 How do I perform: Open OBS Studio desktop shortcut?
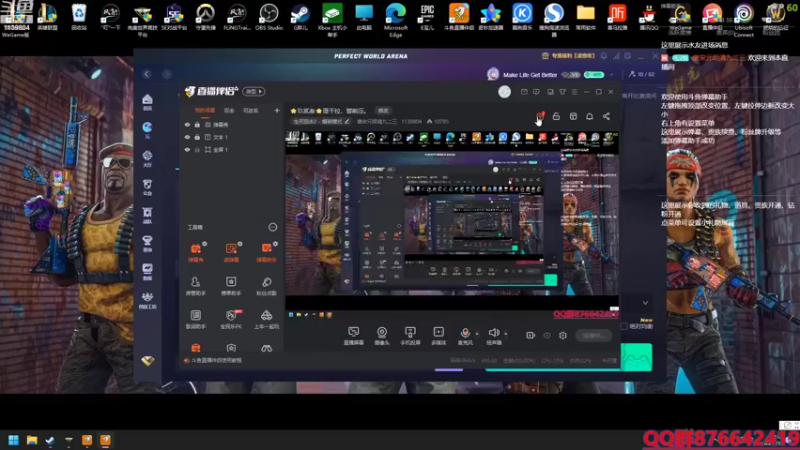point(268,17)
